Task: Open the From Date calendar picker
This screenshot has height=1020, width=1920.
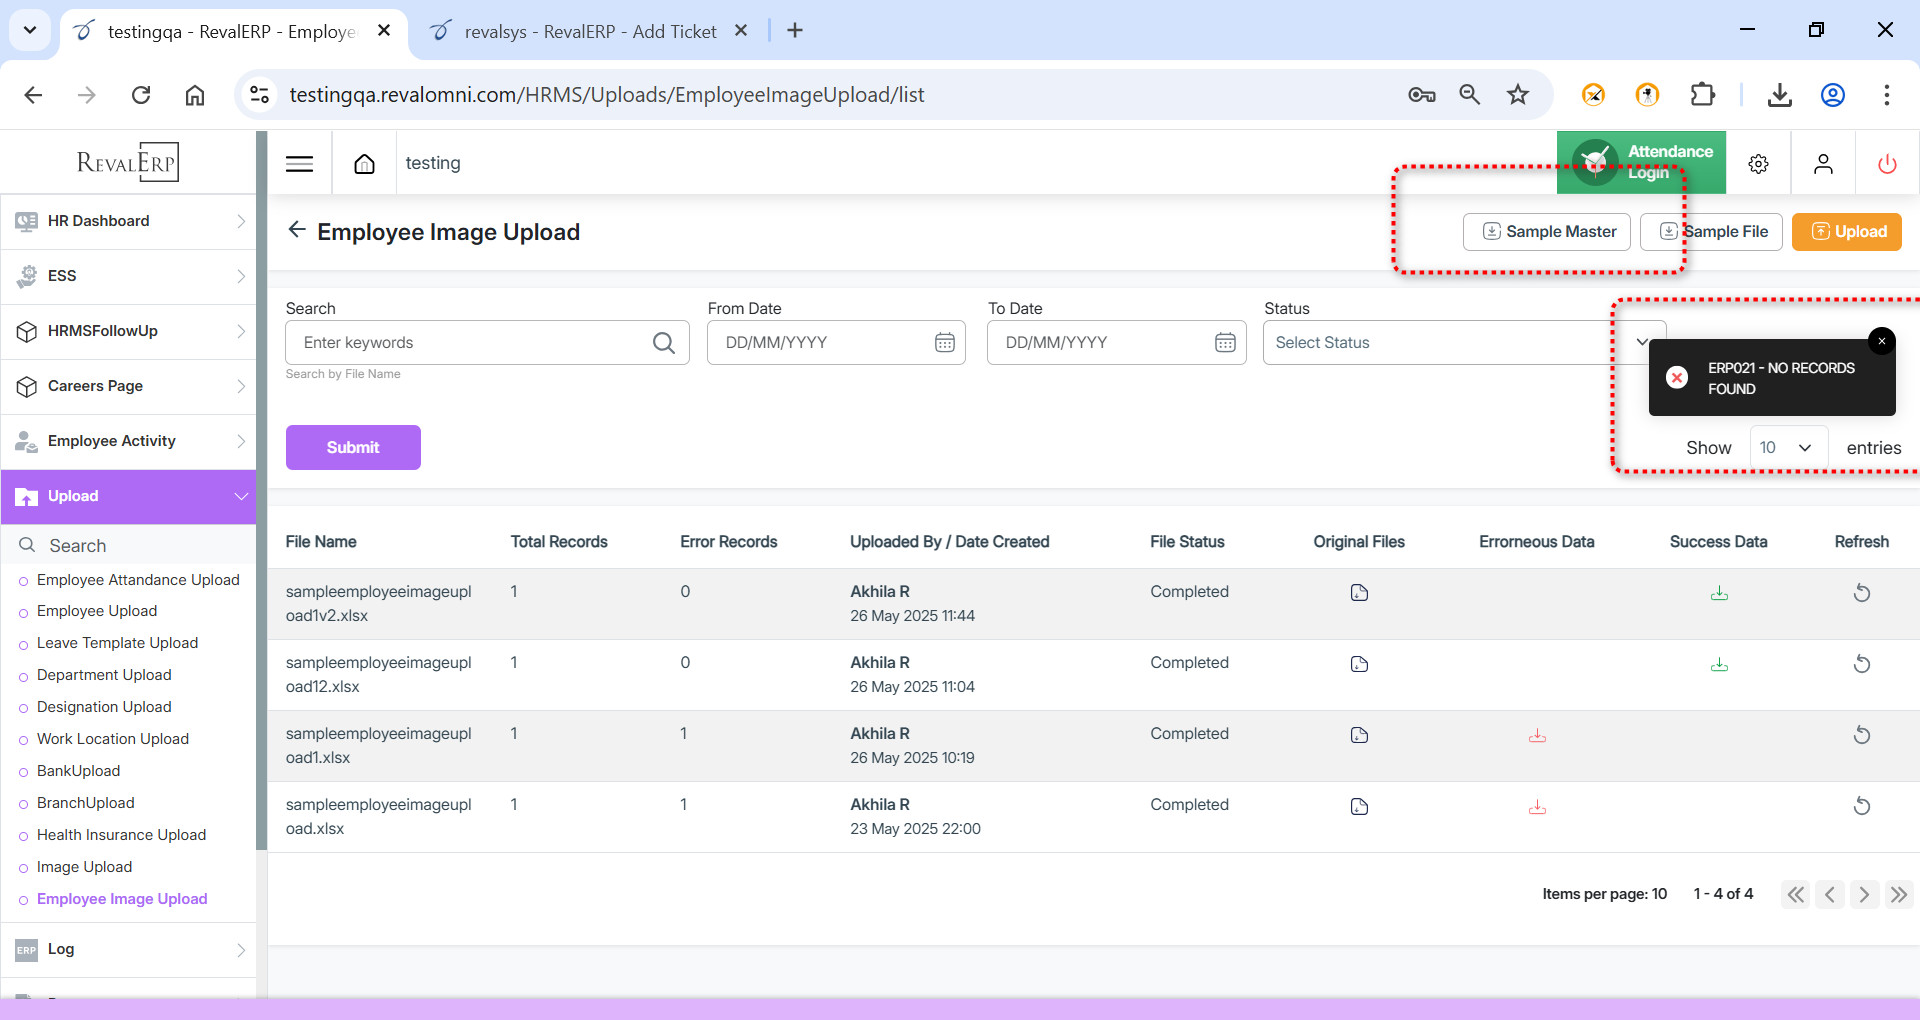Action: [944, 343]
